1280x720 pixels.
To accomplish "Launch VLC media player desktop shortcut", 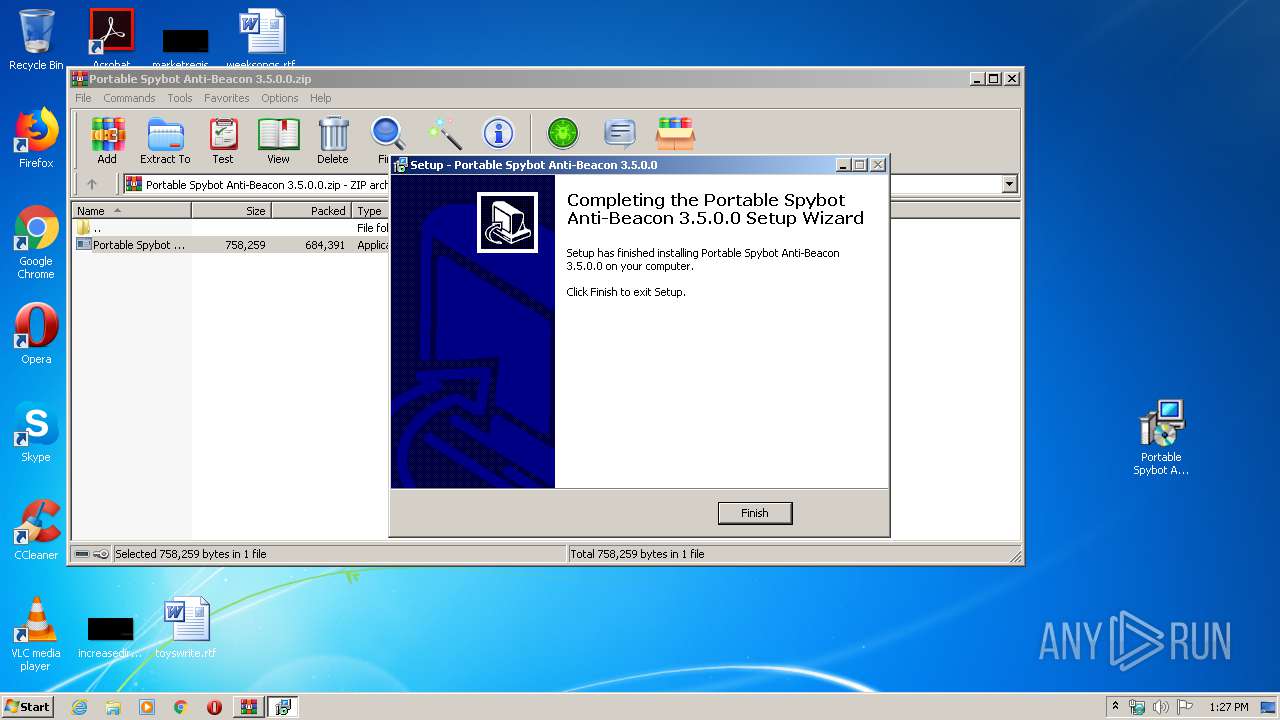I will (x=36, y=634).
